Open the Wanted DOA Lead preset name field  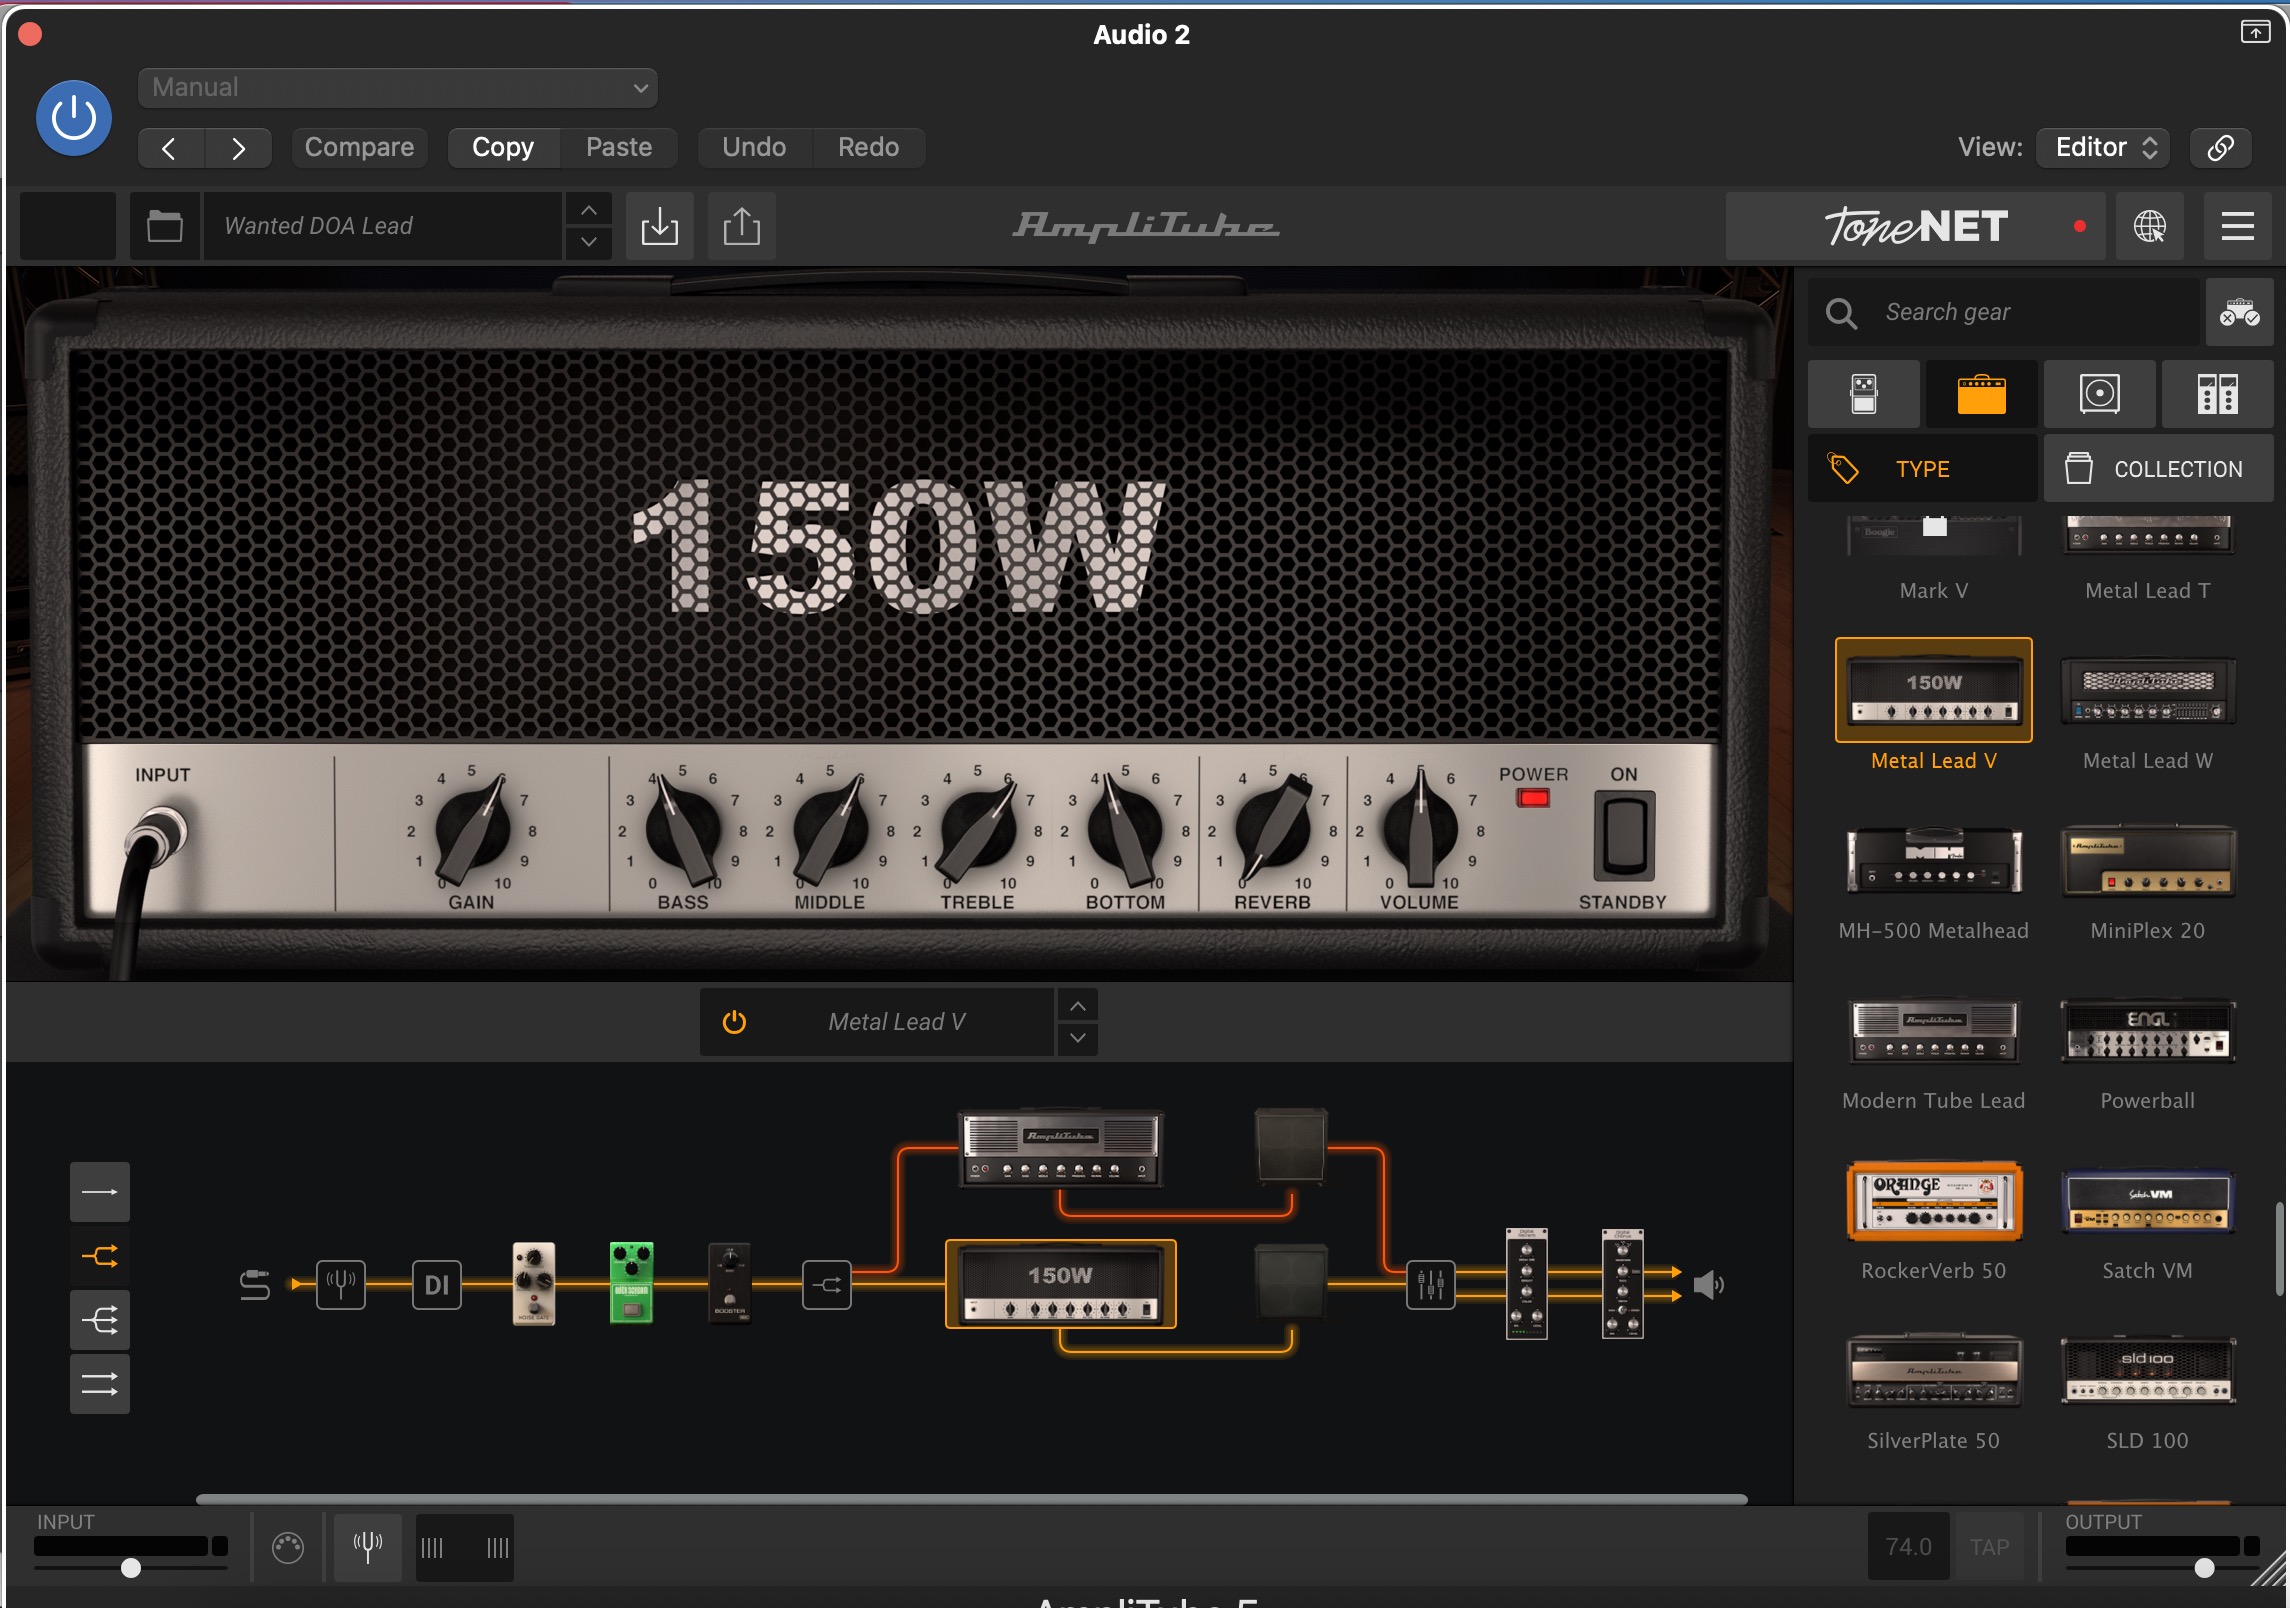click(383, 226)
